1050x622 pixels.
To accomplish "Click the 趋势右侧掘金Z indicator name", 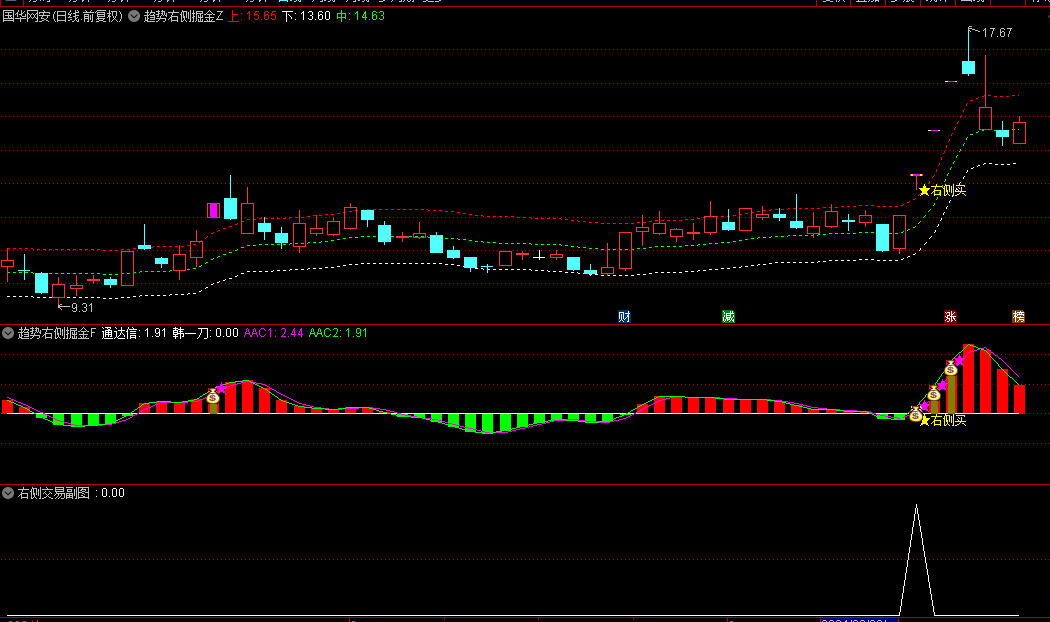I will point(183,16).
